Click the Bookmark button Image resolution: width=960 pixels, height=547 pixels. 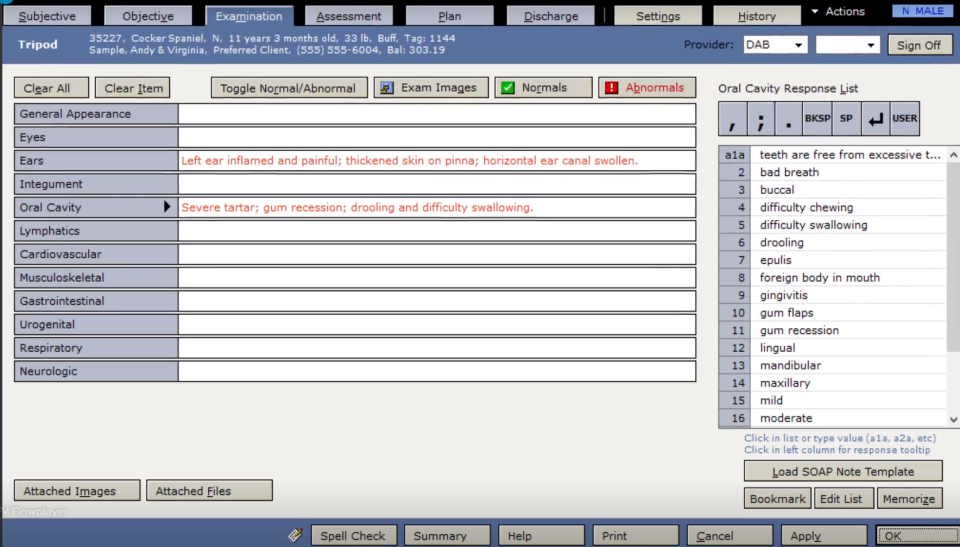click(778, 499)
